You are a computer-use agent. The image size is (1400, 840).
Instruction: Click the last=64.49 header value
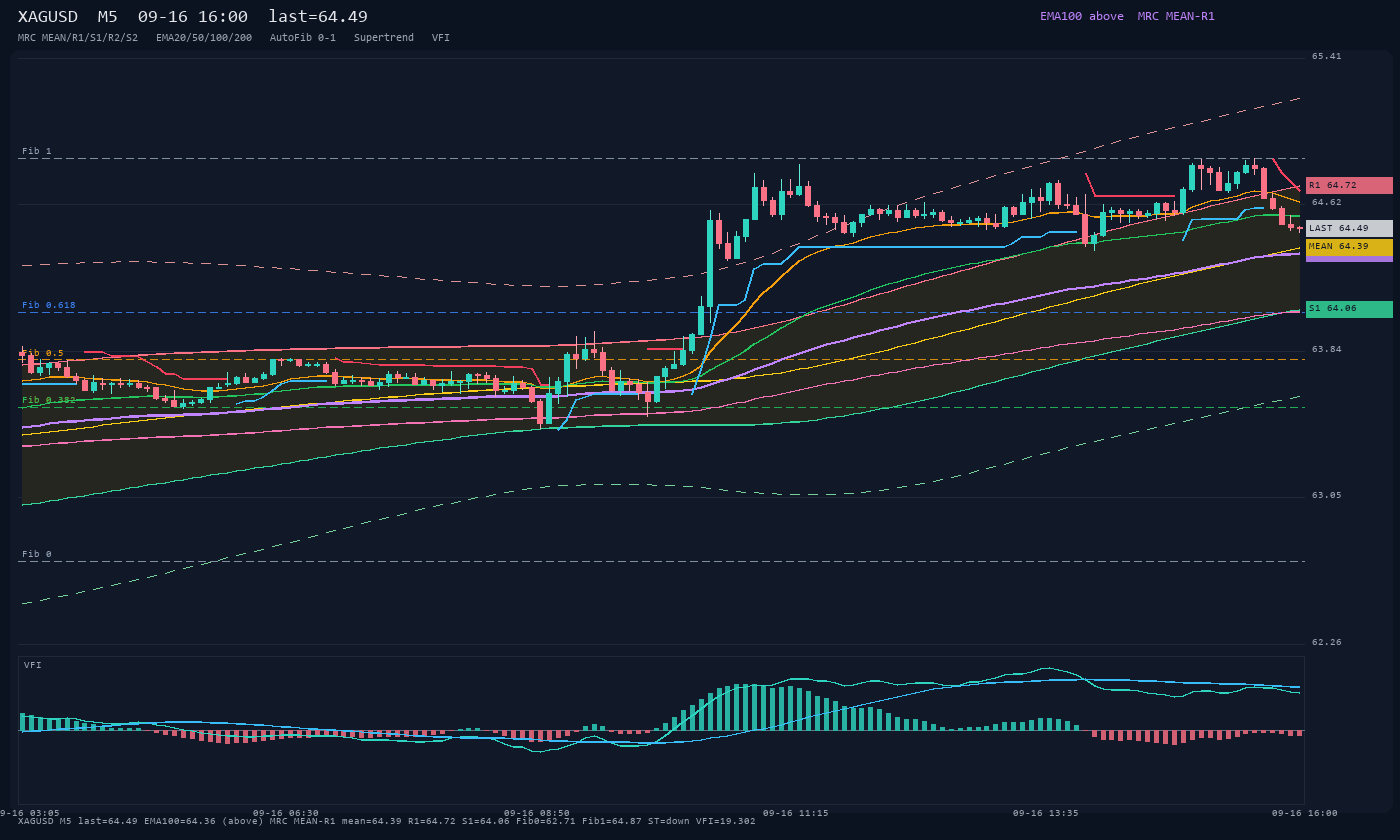click(x=318, y=17)
